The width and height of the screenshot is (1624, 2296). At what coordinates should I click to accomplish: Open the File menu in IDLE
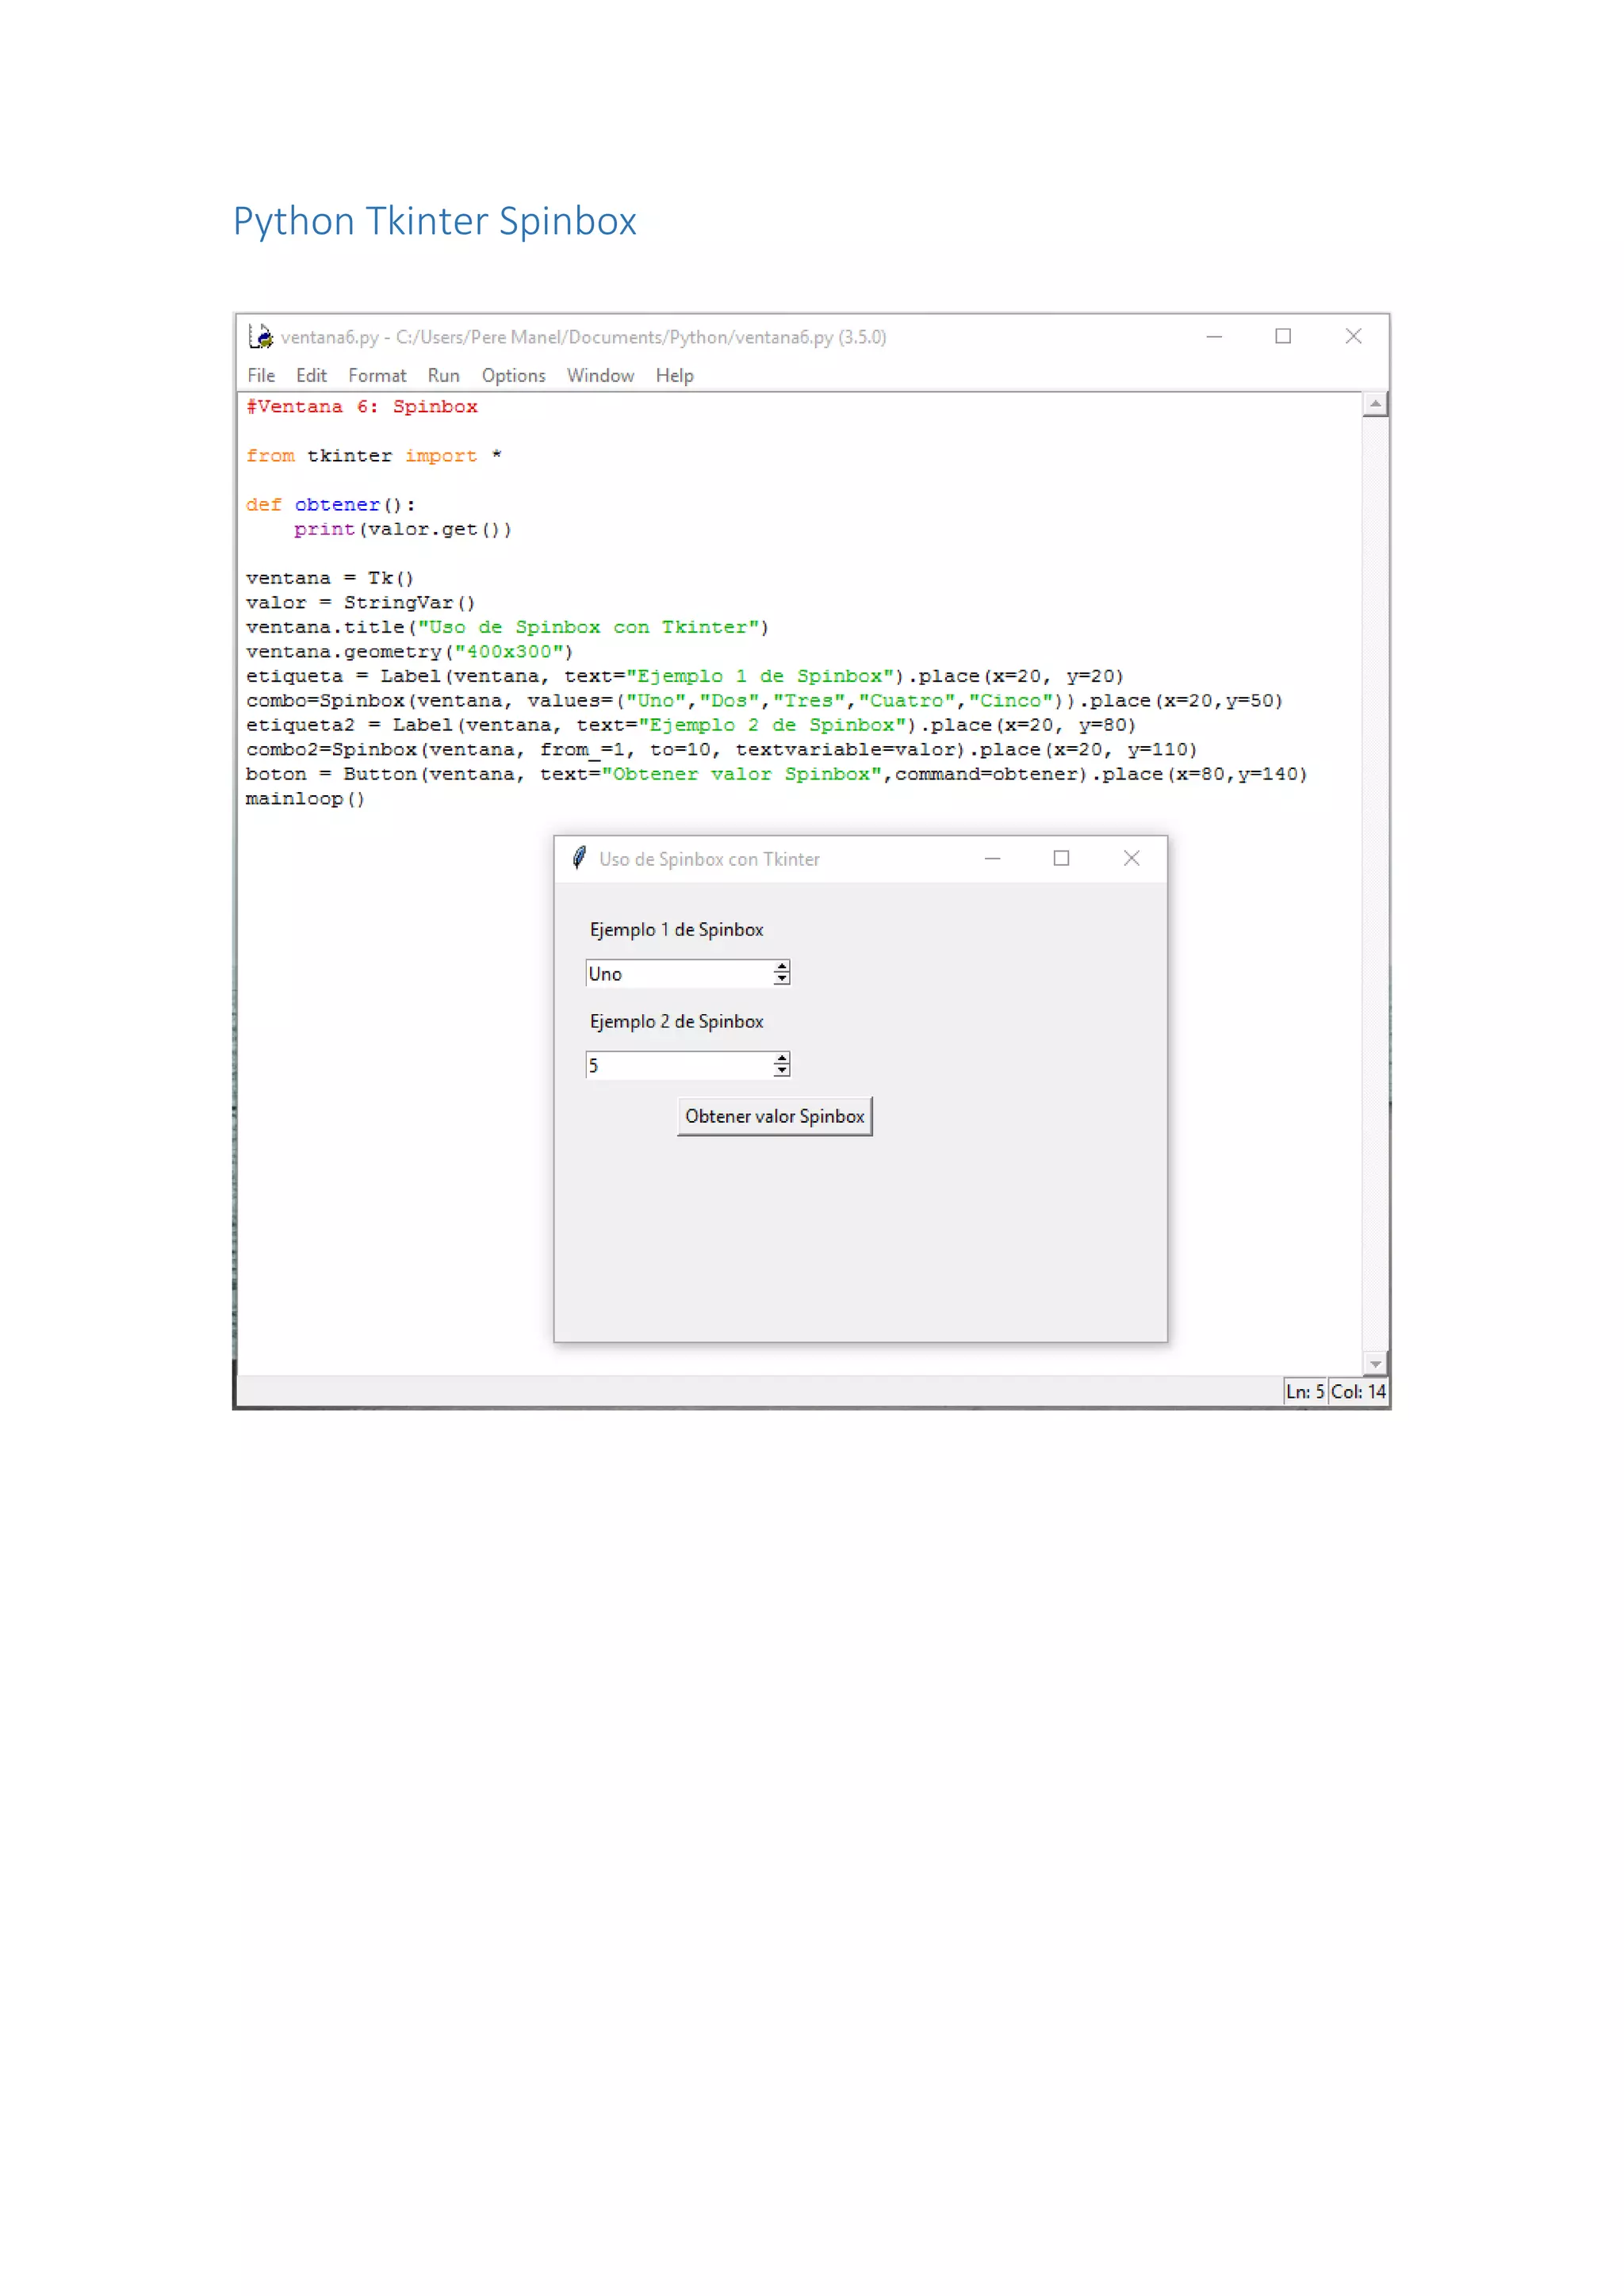pos(261,375)
